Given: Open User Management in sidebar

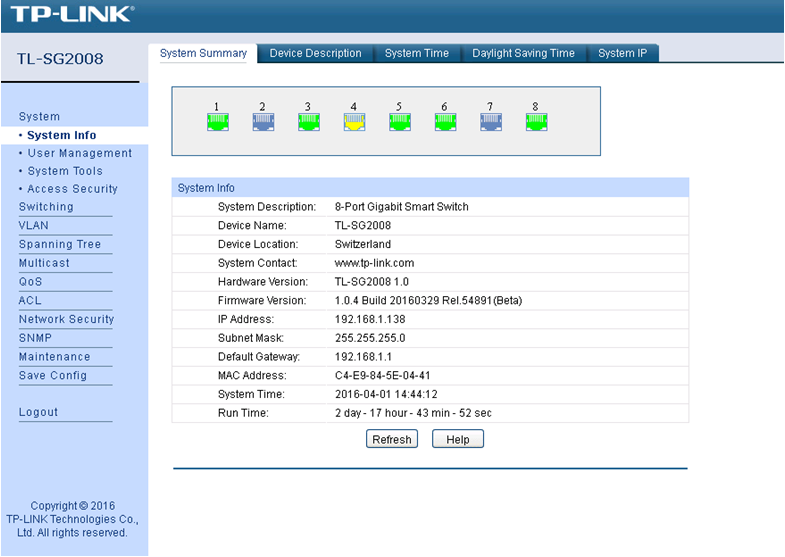Looking at the screenshot, I should click(80, 153).
